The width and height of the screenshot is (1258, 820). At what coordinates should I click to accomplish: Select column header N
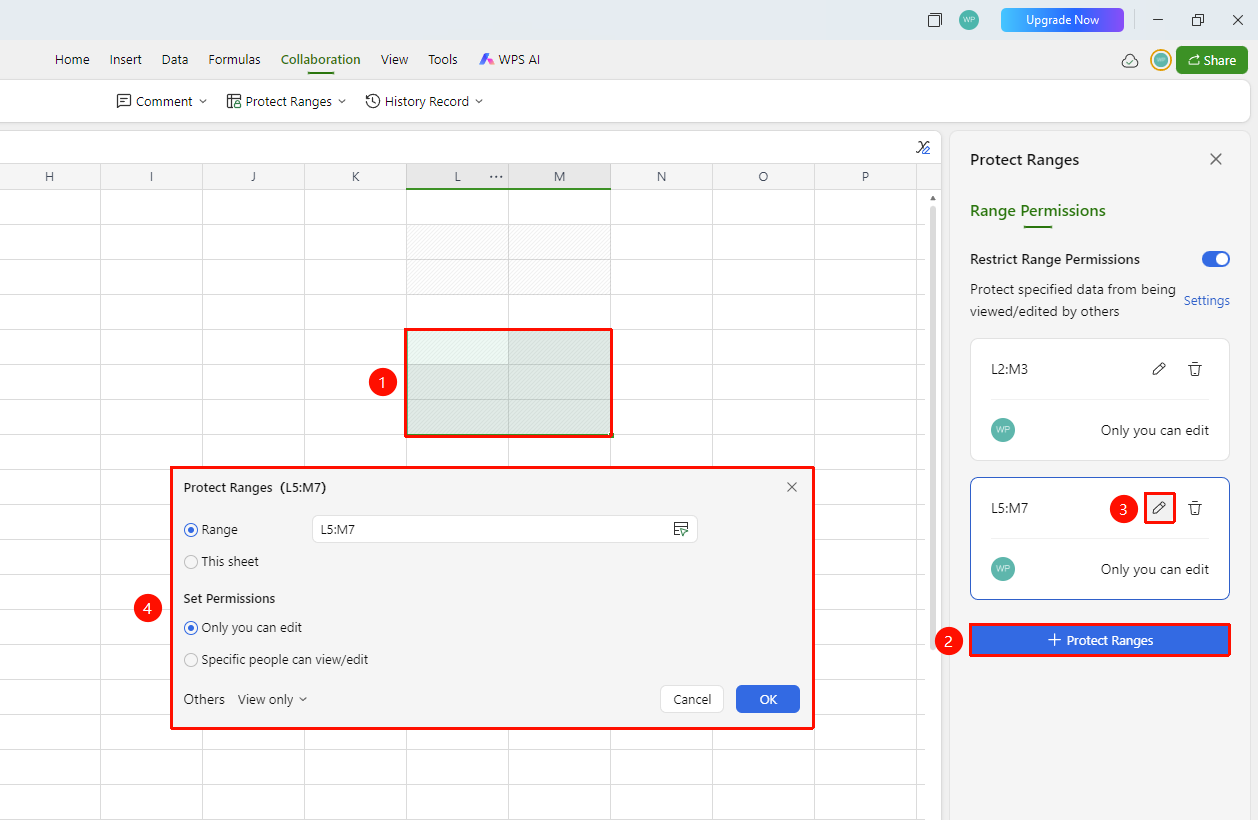click(x=662, y=177)
